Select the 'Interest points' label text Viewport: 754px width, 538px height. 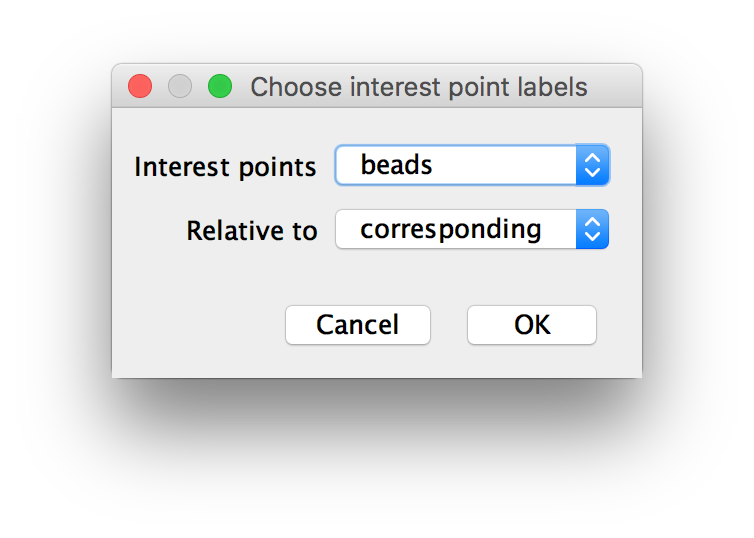(x=225, y=167)
